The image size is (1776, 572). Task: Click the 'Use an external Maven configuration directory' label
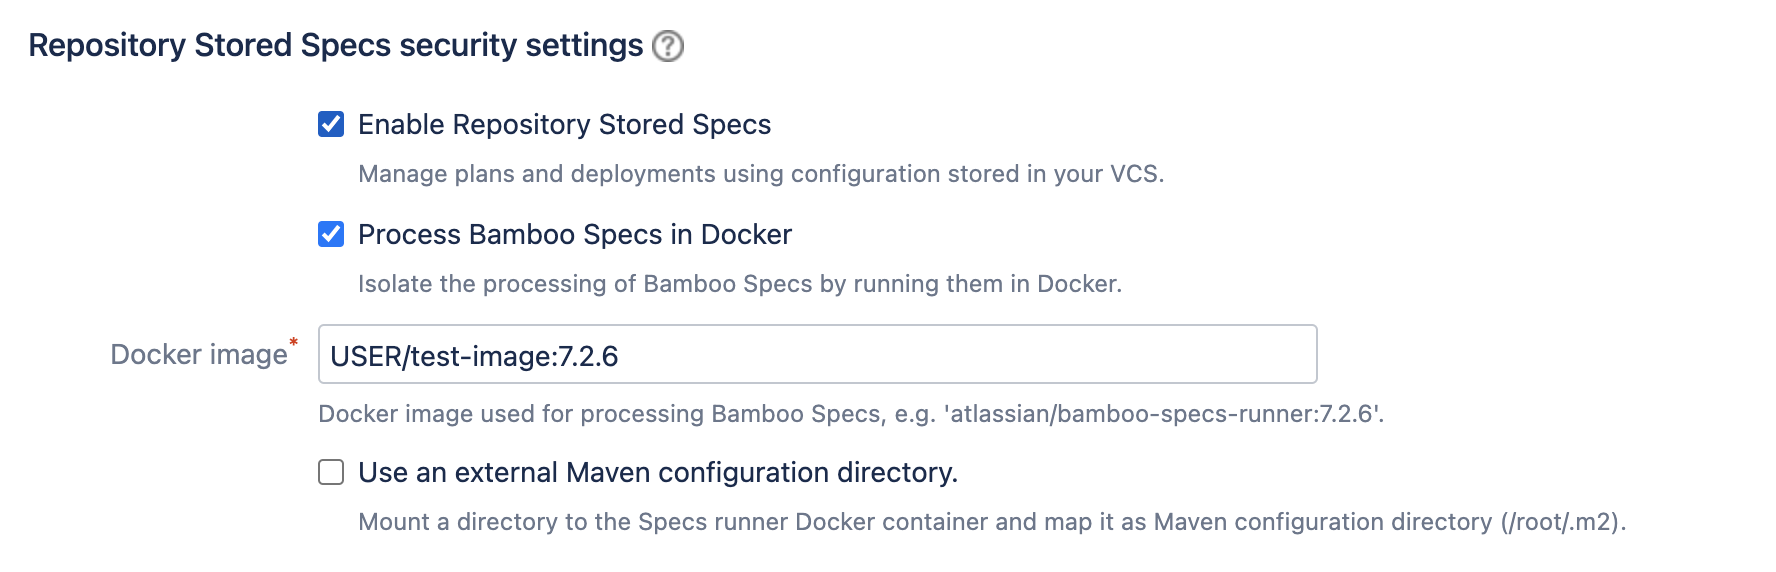pos(657,473)
